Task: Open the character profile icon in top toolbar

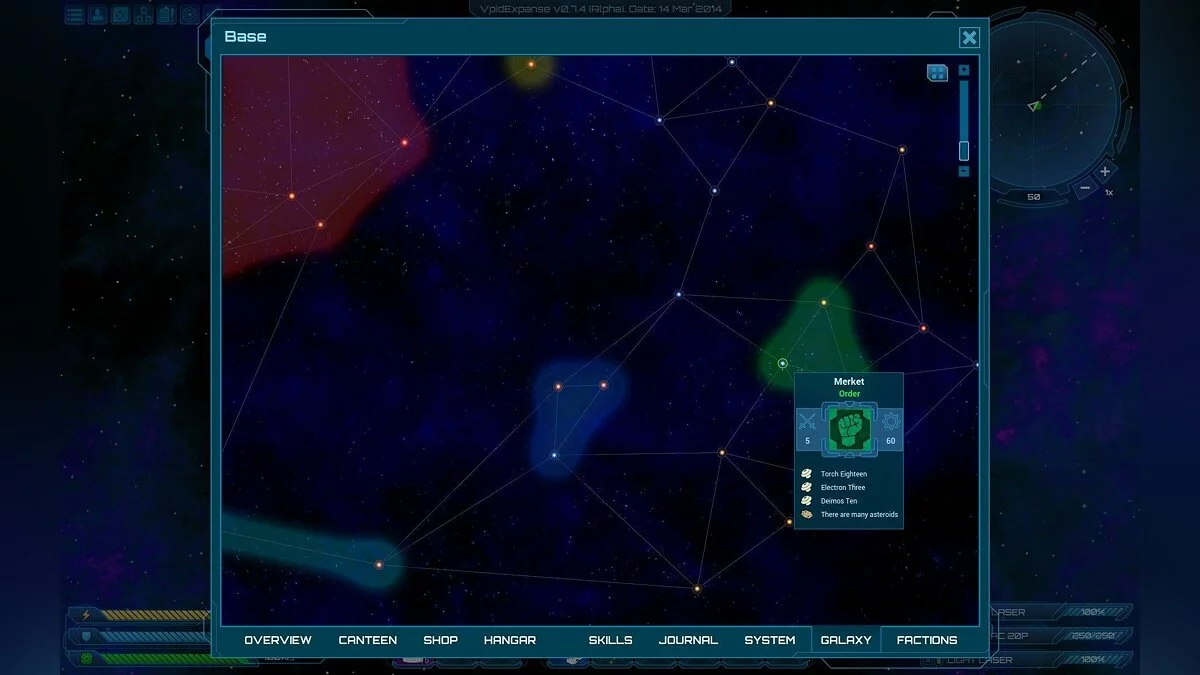Action: tap(98, 15)
